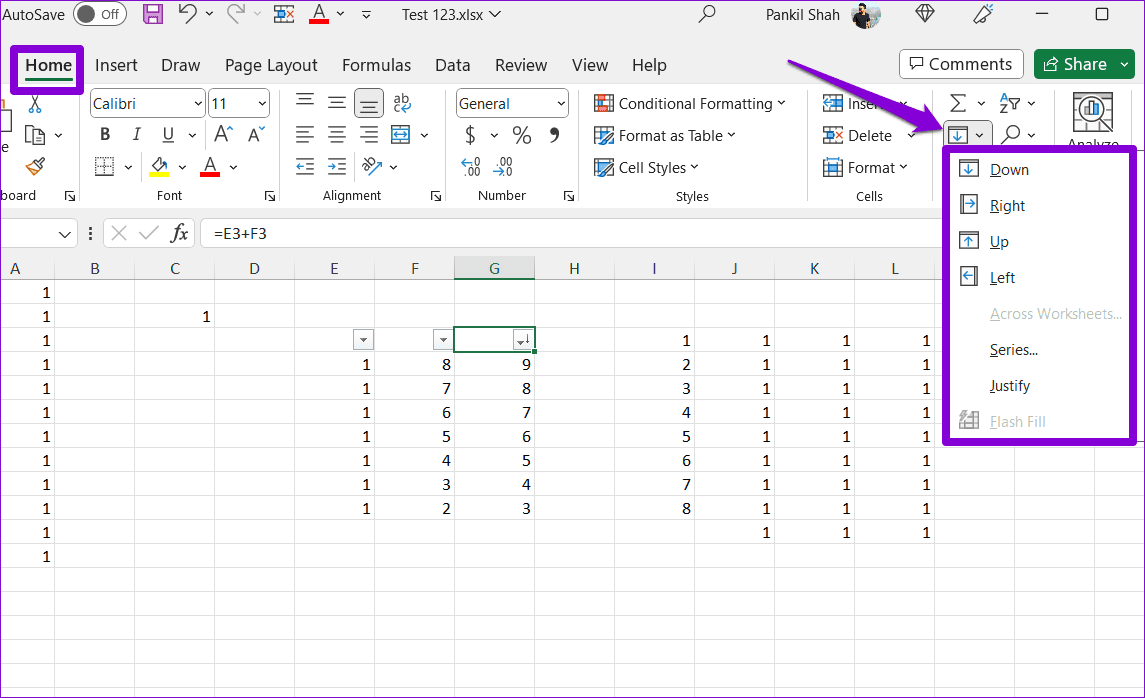Toggle Wrap Text for the cell
Screen dimensions: 1145x698
click(x=402, y=102)
